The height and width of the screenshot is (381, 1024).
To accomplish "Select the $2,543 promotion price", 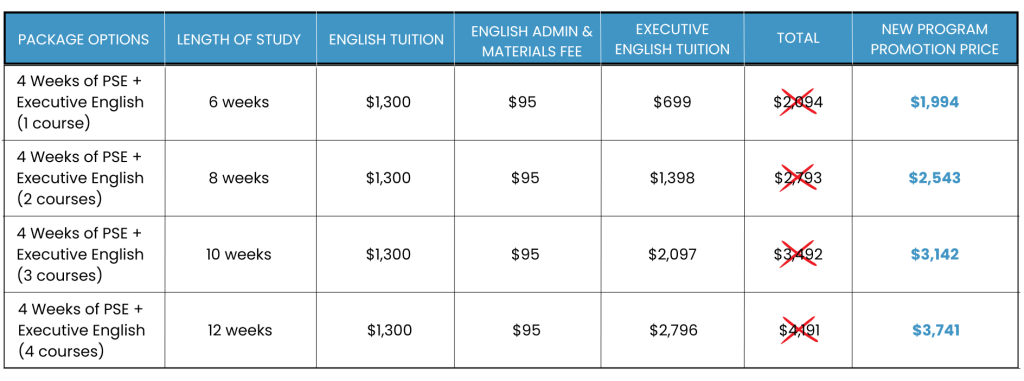I will (935, 178).
